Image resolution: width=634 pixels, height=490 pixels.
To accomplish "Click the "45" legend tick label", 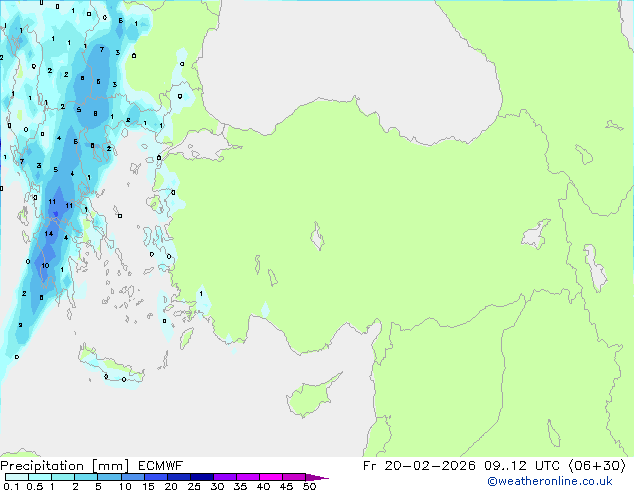I will tap(286, 486).
